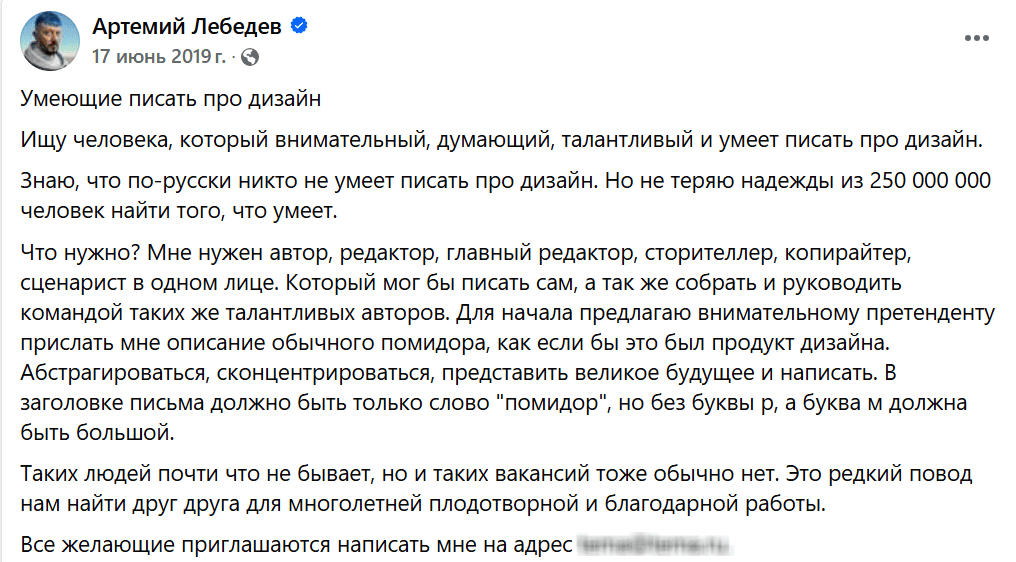This screenshot has height=562, width=1016.
Task: Click the question Что нужно? in the post
Action: tap(80, 252)
